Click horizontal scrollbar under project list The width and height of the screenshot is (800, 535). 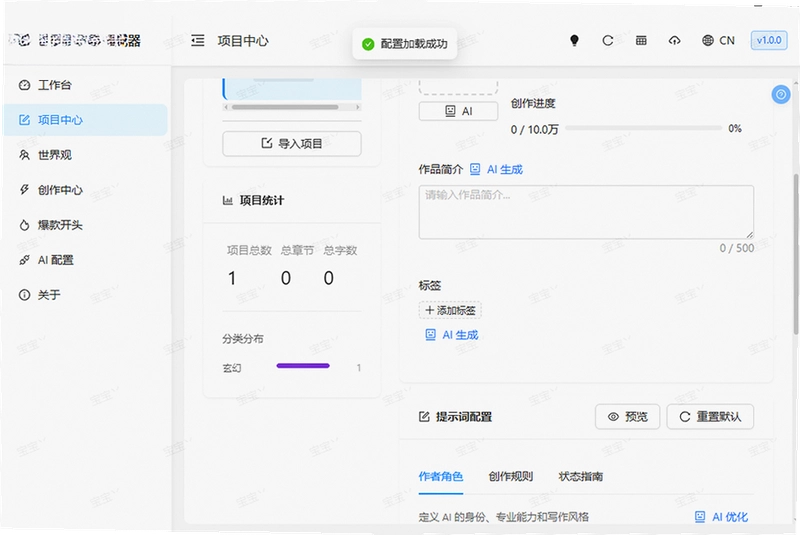coord(285,107)
